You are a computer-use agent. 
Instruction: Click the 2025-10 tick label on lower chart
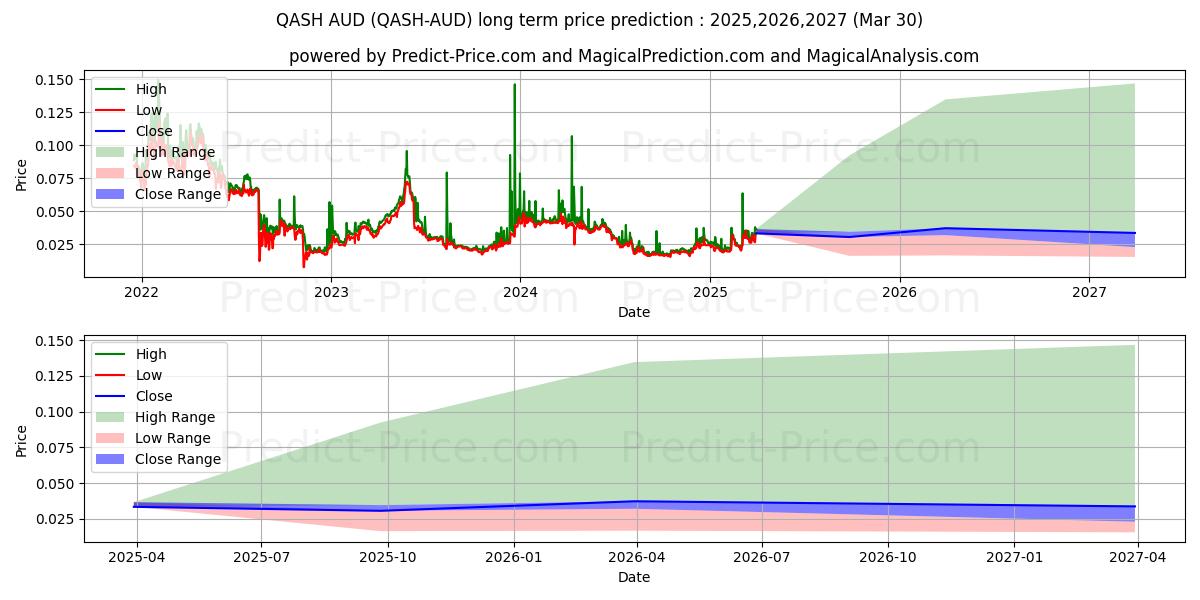[x=387, y=557]
